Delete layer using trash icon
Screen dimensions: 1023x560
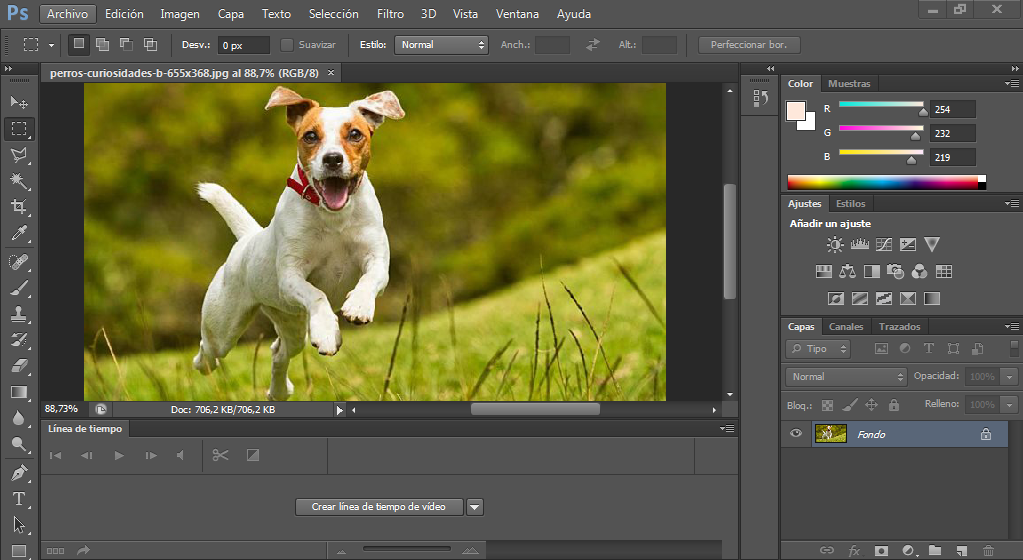coord(988,551)
